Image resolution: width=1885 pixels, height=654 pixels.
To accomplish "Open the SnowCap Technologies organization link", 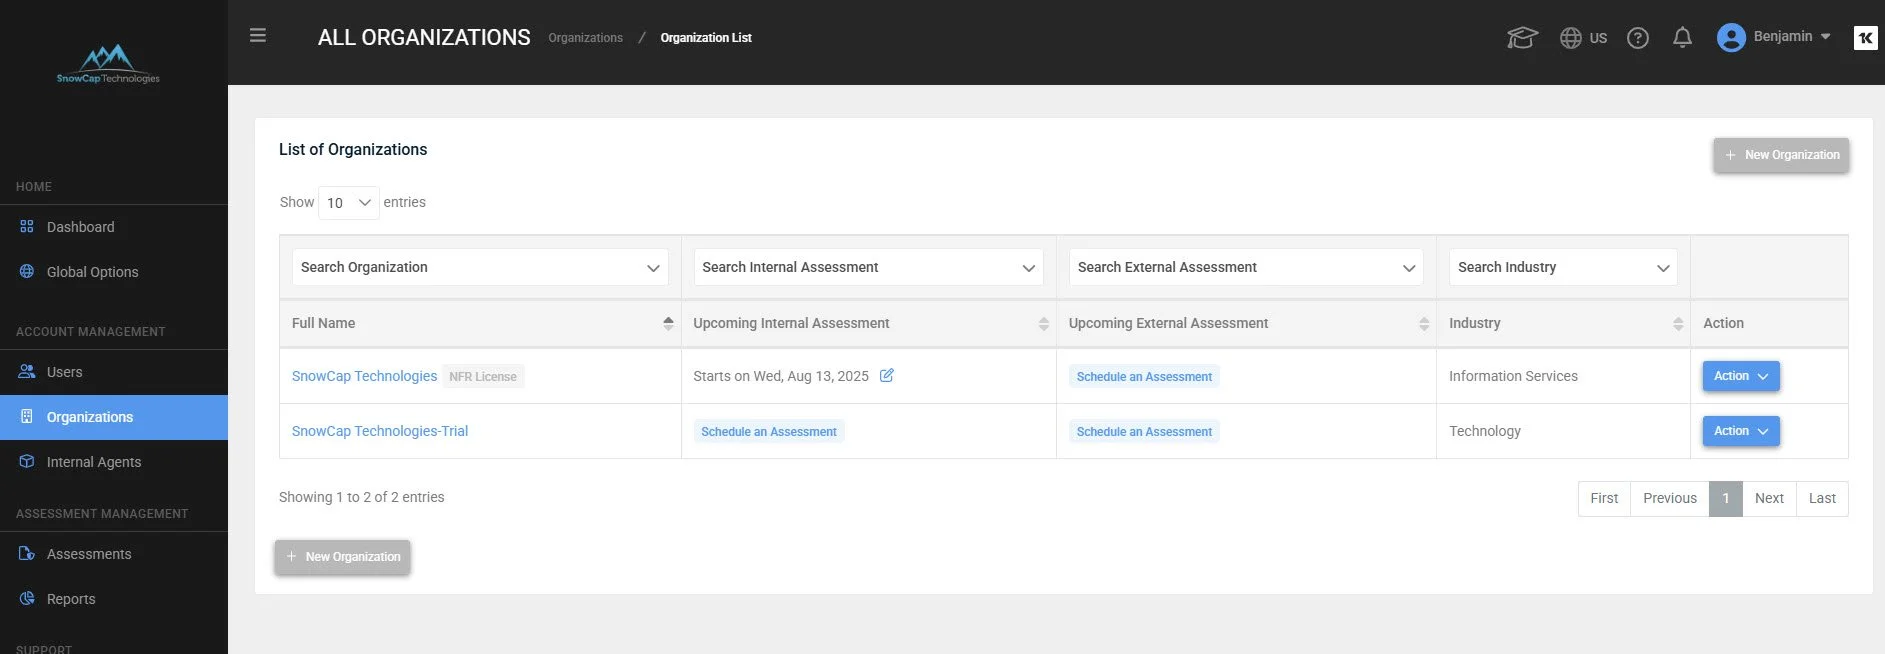I will coord(364,376).
